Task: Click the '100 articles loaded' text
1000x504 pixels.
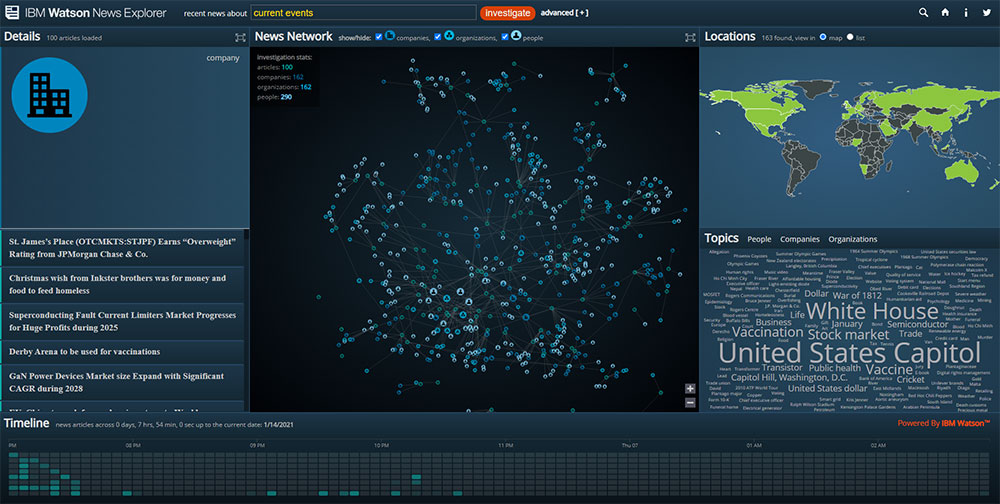Action: 74,38
